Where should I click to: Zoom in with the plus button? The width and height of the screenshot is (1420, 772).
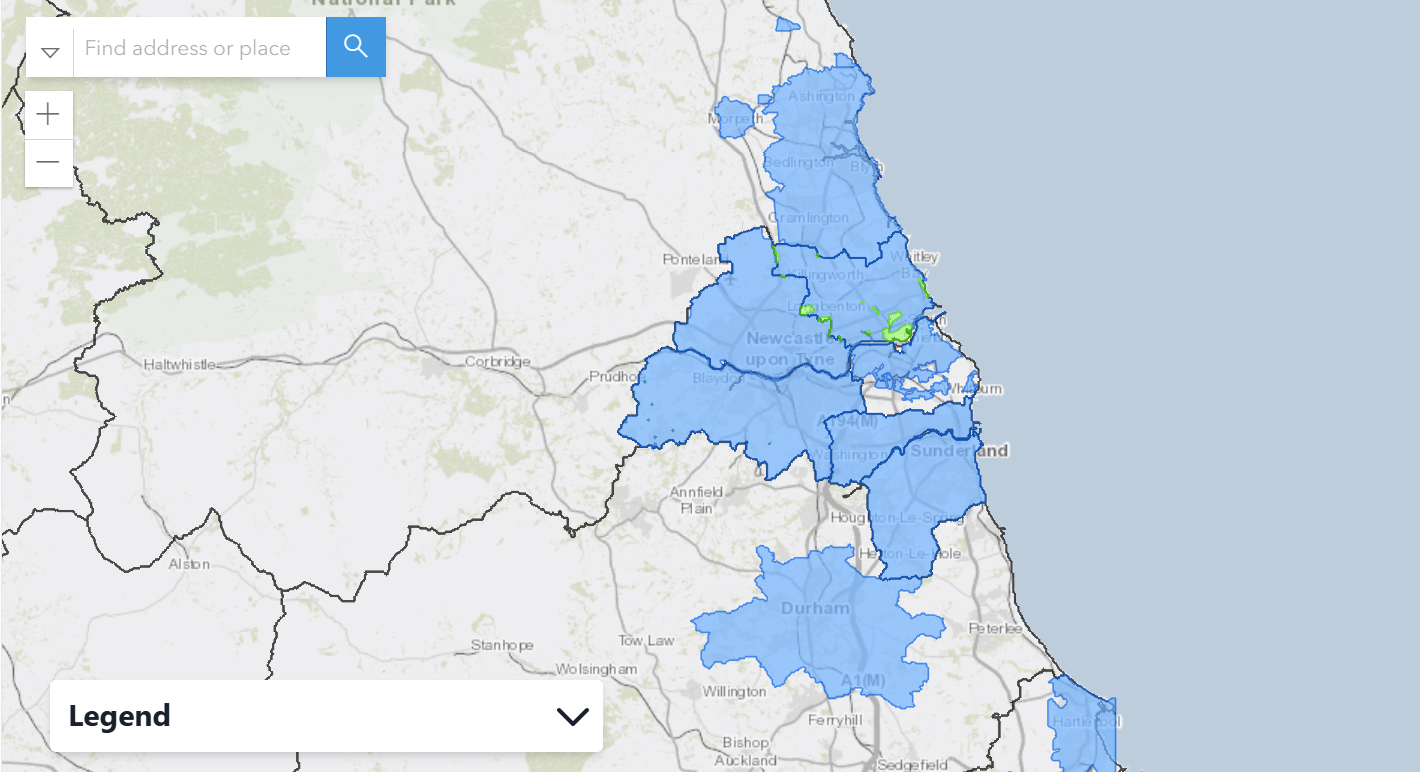pos(48,115)
